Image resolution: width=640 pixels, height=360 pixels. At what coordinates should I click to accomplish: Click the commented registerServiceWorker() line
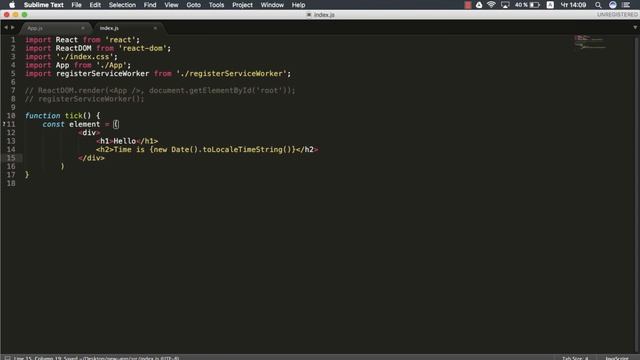pyautogui.click(x=84, y=99)
